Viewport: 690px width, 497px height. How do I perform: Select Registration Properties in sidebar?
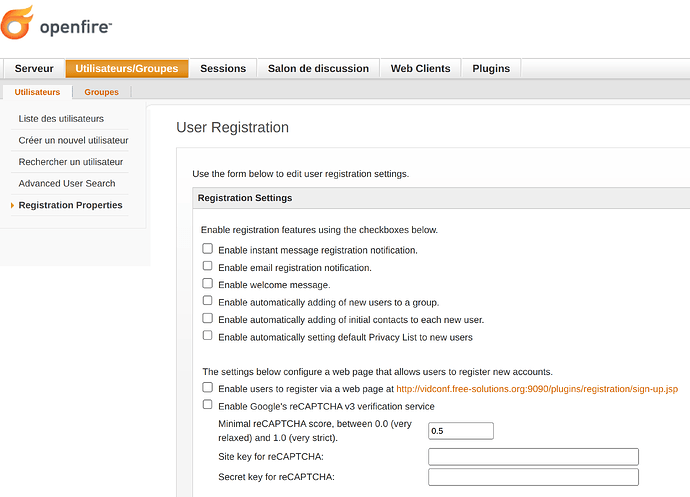70,205
